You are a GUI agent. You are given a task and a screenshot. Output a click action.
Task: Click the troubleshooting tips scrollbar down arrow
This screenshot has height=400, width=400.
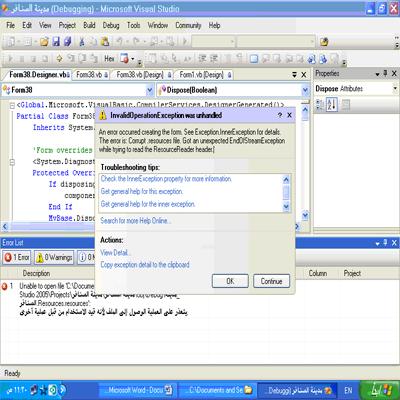click(x=286, y=207)
